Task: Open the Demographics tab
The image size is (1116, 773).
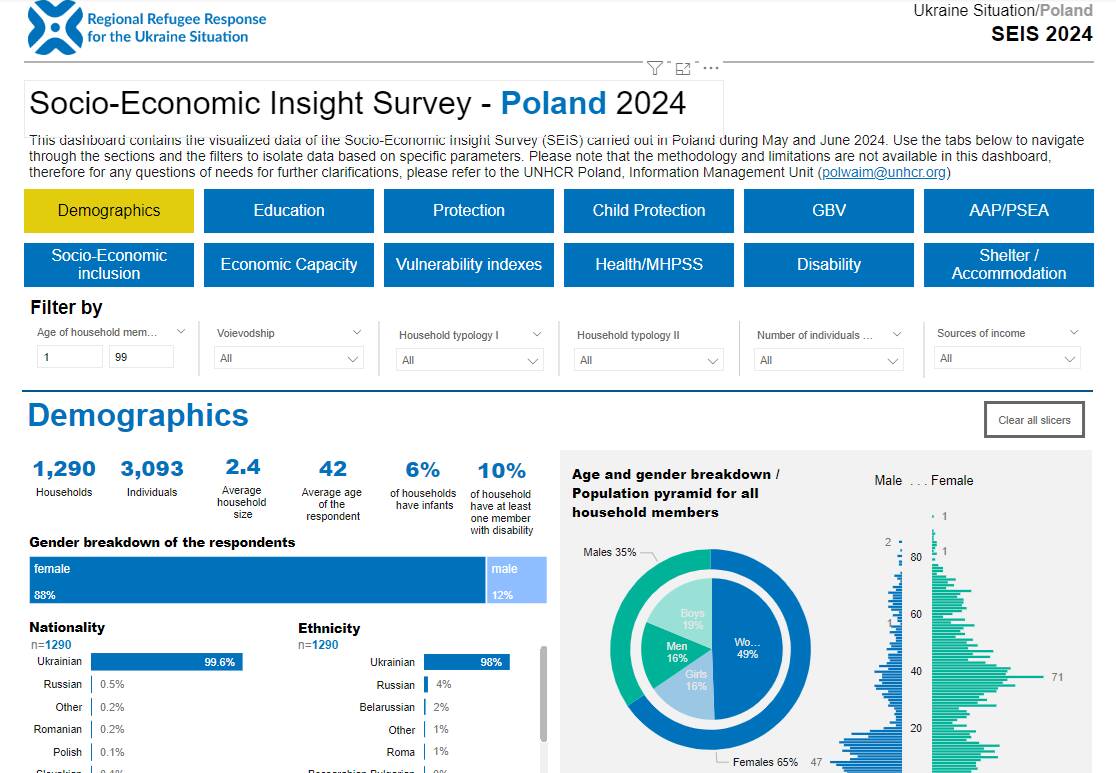Action: [x=109, y=211]
